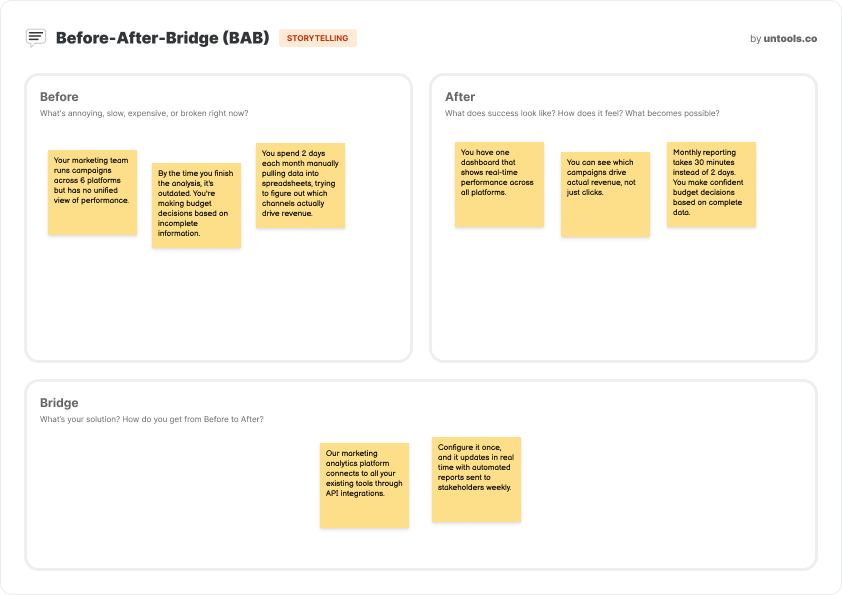The image size is (842, 595).
Task: Select the one dashboard real-time performance note
Action: tap(499, 184)
